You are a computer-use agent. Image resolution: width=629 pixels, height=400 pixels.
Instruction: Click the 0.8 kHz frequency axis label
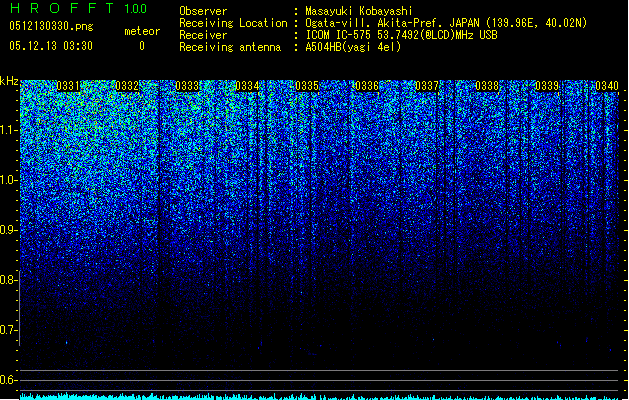pos(9,280)
